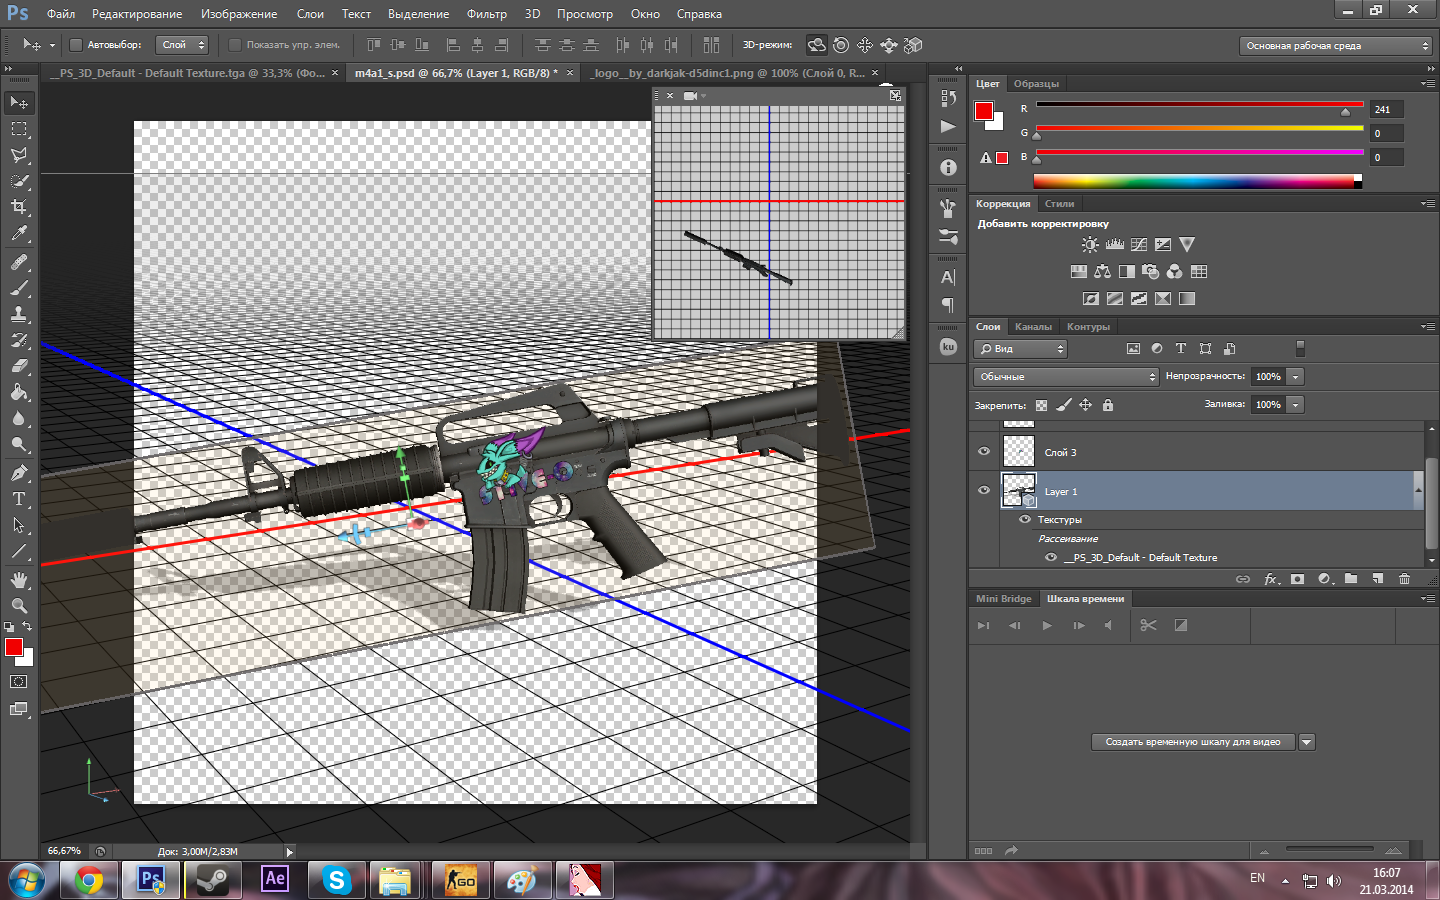This screenshot has width=1440, height=900.
Task: Enable the Автовыбор checkbox
Action: pos(75,45)
